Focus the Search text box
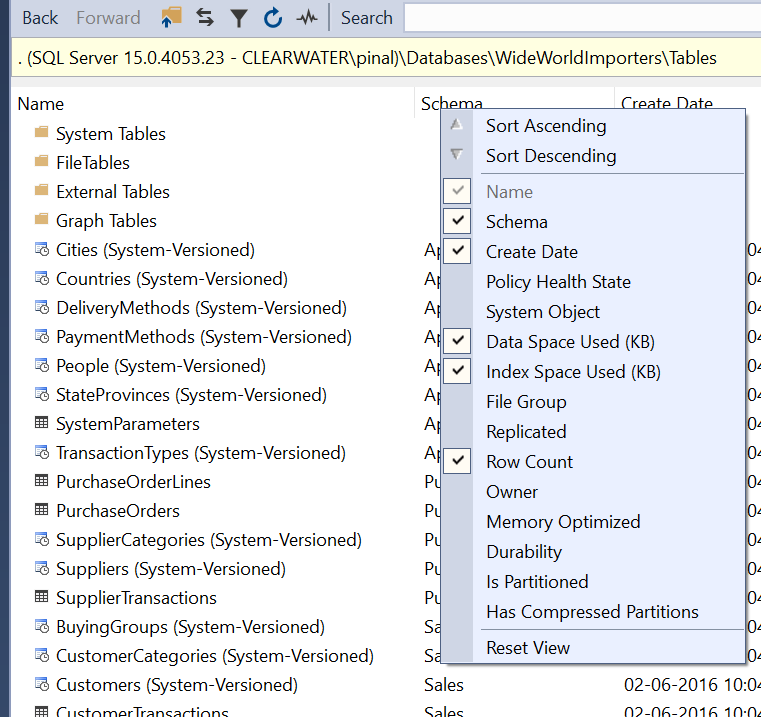Image resolution: width=761 pixels, height=717 pixels. 582,18
